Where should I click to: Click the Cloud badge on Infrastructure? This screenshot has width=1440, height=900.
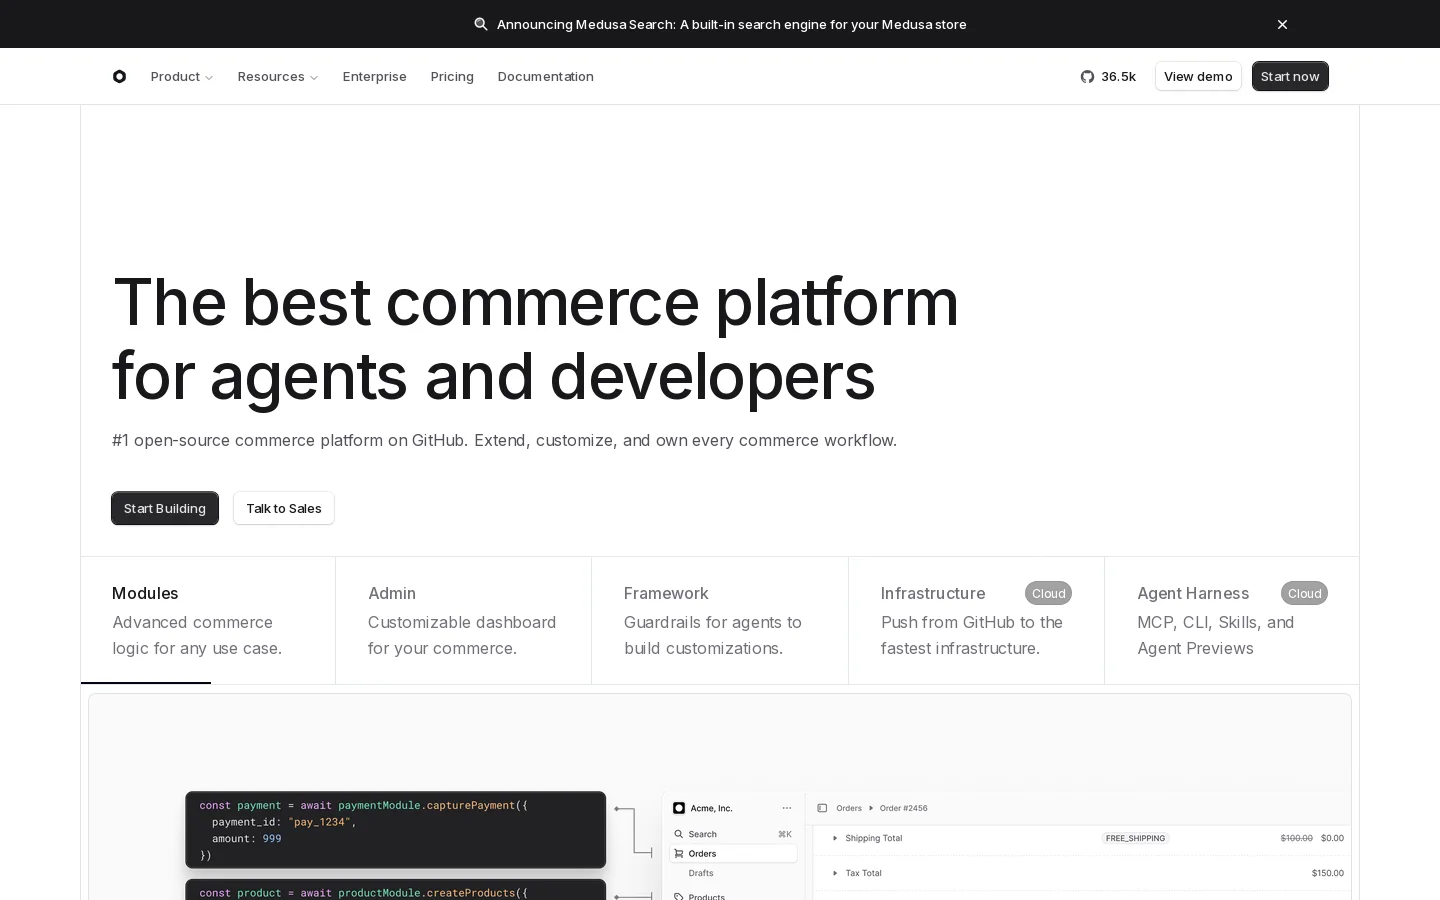tap(1048, 593)
